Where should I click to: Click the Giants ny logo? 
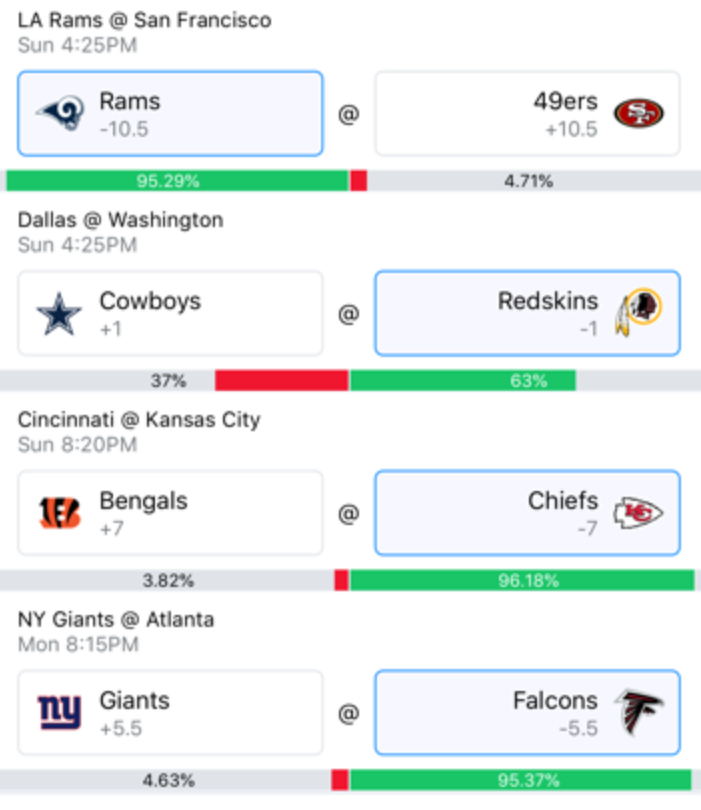click(59, 712)
